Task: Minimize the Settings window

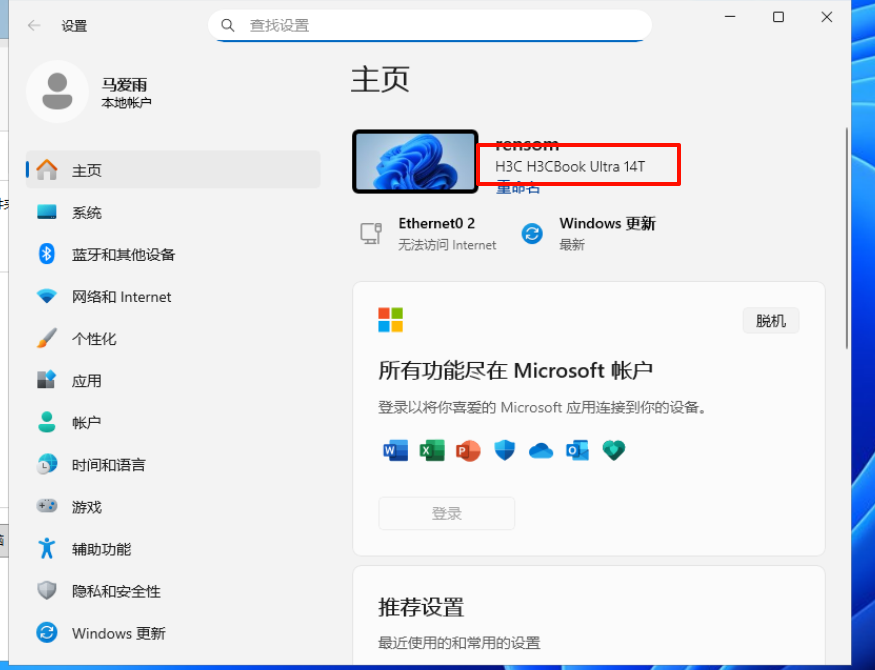Action: (730, 17)
